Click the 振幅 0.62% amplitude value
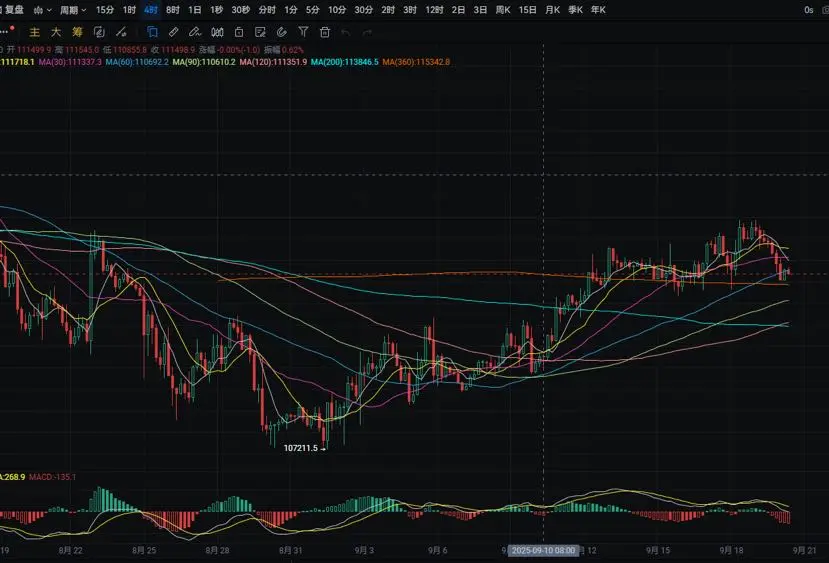Viewport: 829px width, 563px height. (x=284, y=50)
